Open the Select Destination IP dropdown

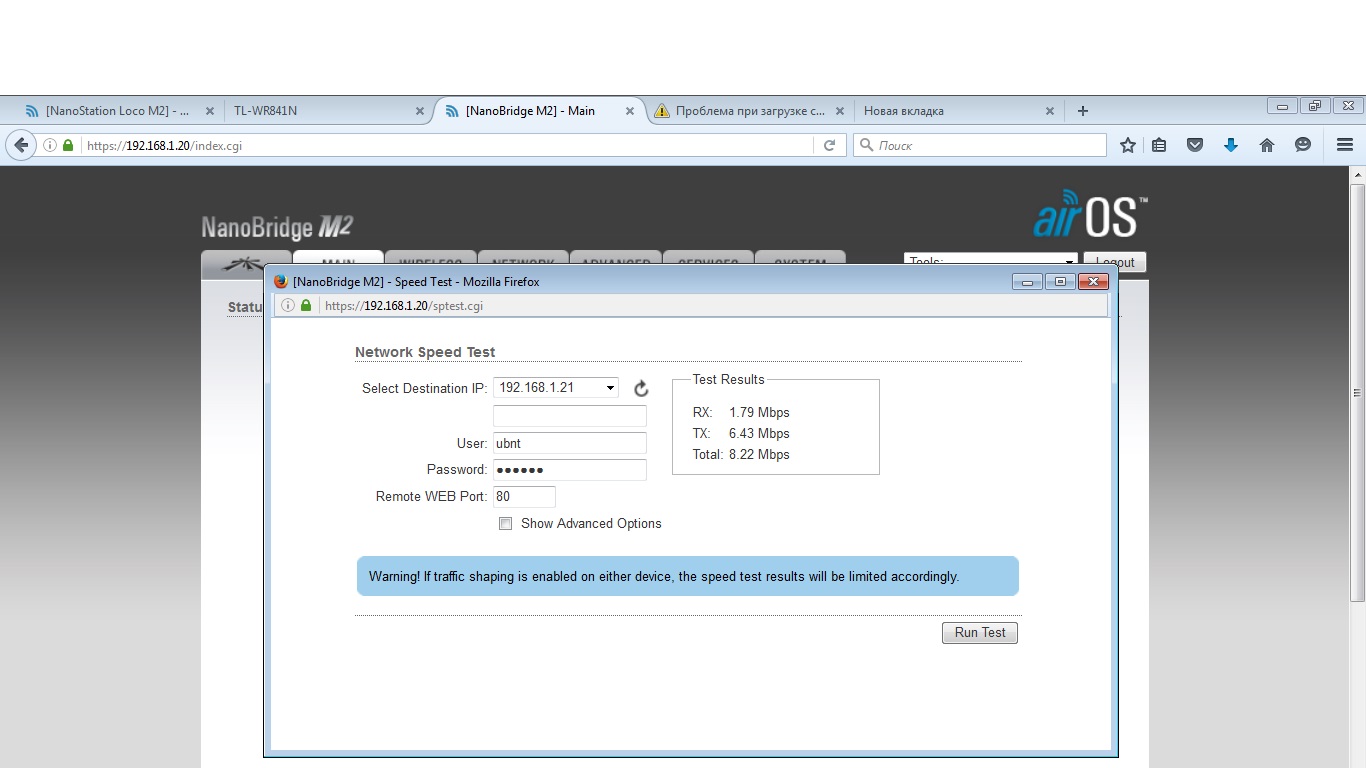point(556,387)
